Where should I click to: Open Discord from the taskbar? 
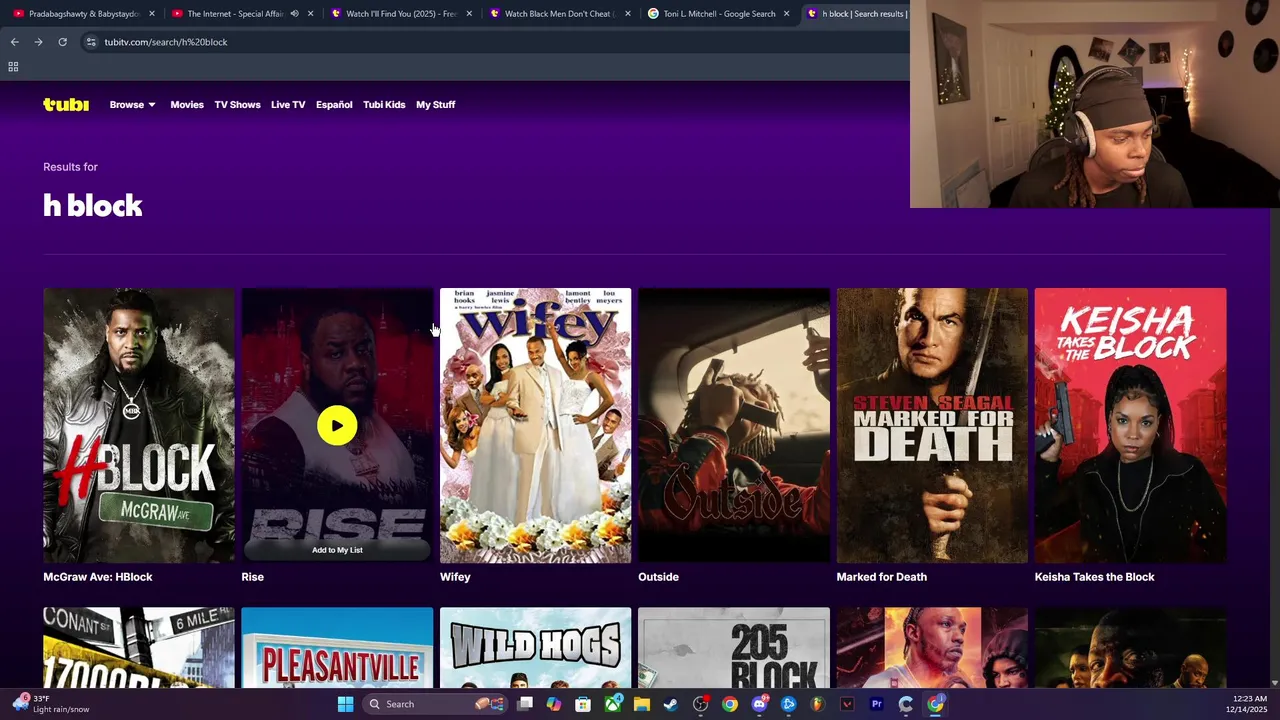[x=759, y=704]
